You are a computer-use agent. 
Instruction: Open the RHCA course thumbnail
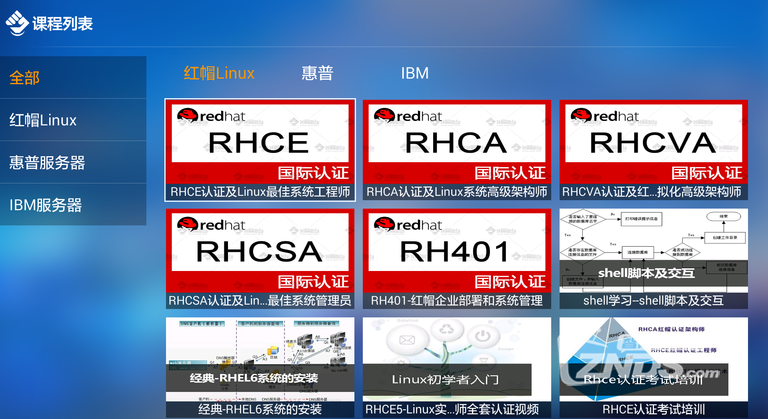(457, 142)
